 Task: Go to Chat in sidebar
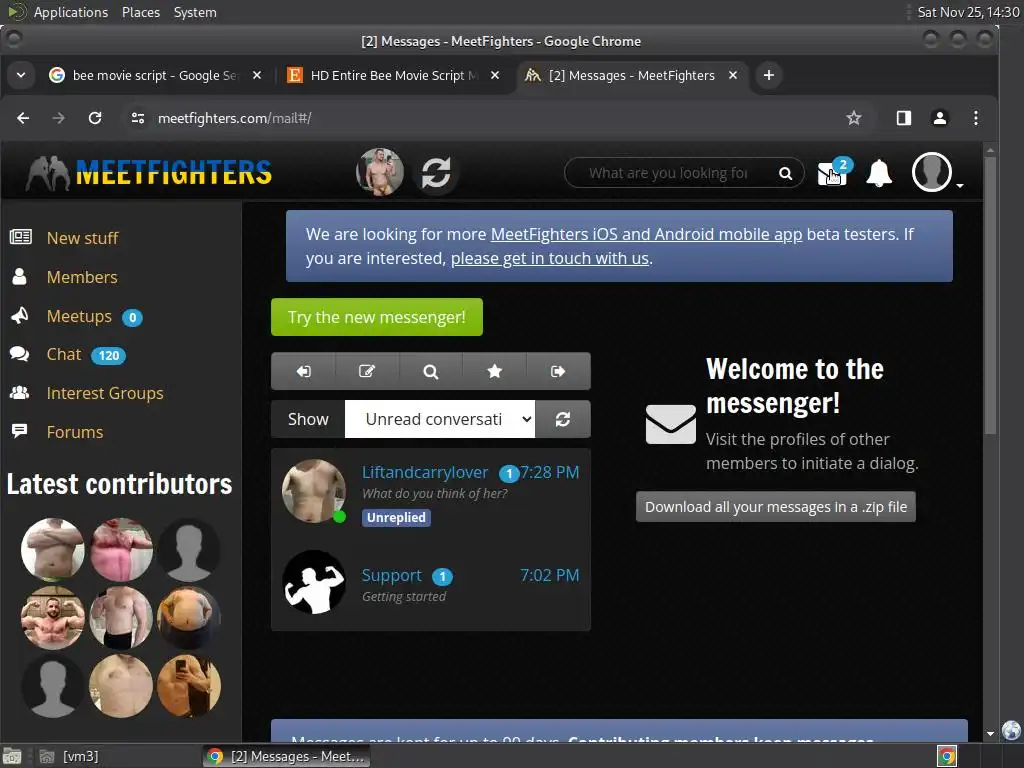coord(64,355)
